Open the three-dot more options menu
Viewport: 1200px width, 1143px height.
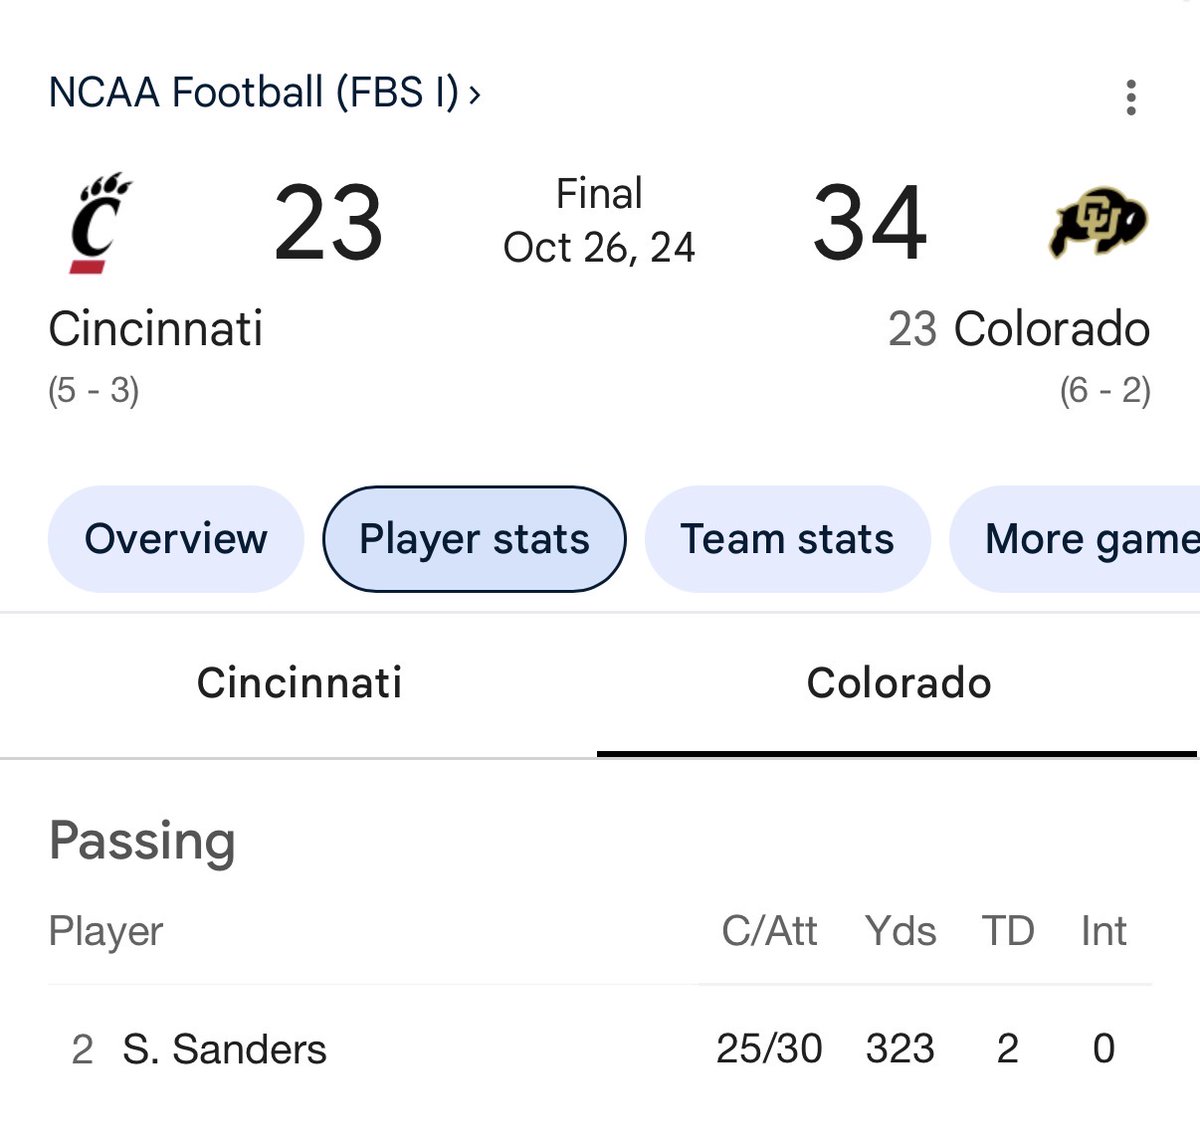(1131, 97)
